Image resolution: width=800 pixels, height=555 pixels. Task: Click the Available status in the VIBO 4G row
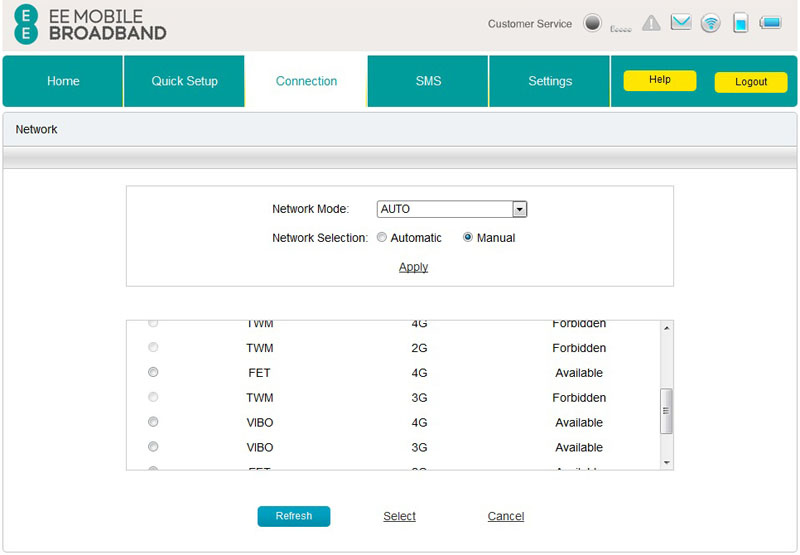point(579,422)
